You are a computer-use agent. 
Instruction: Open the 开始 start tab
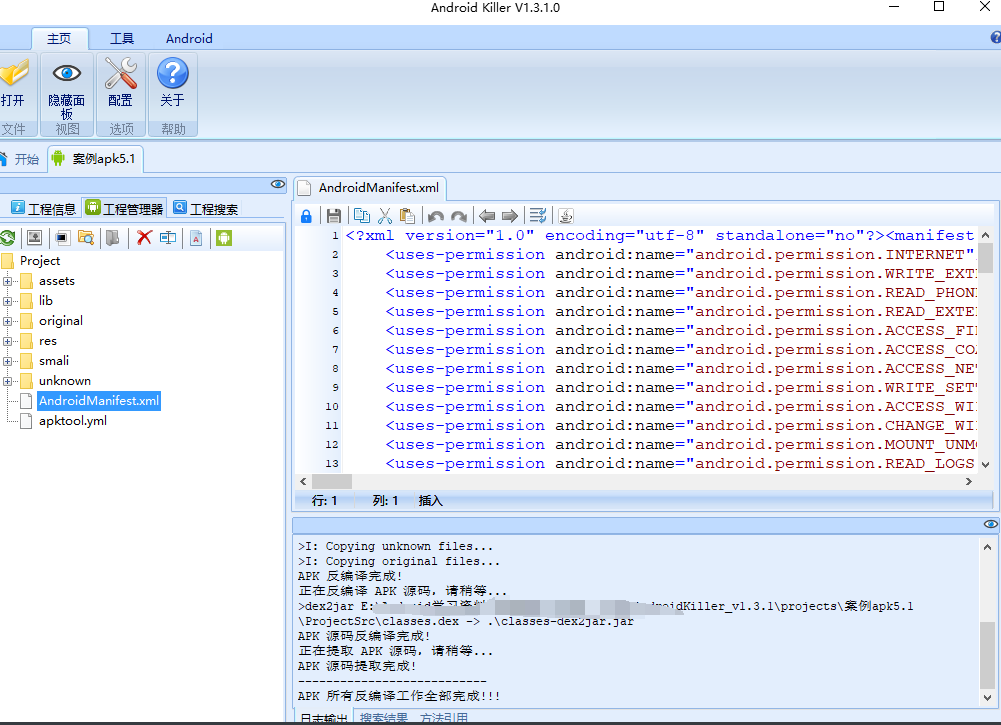click(x=20, y=160)
